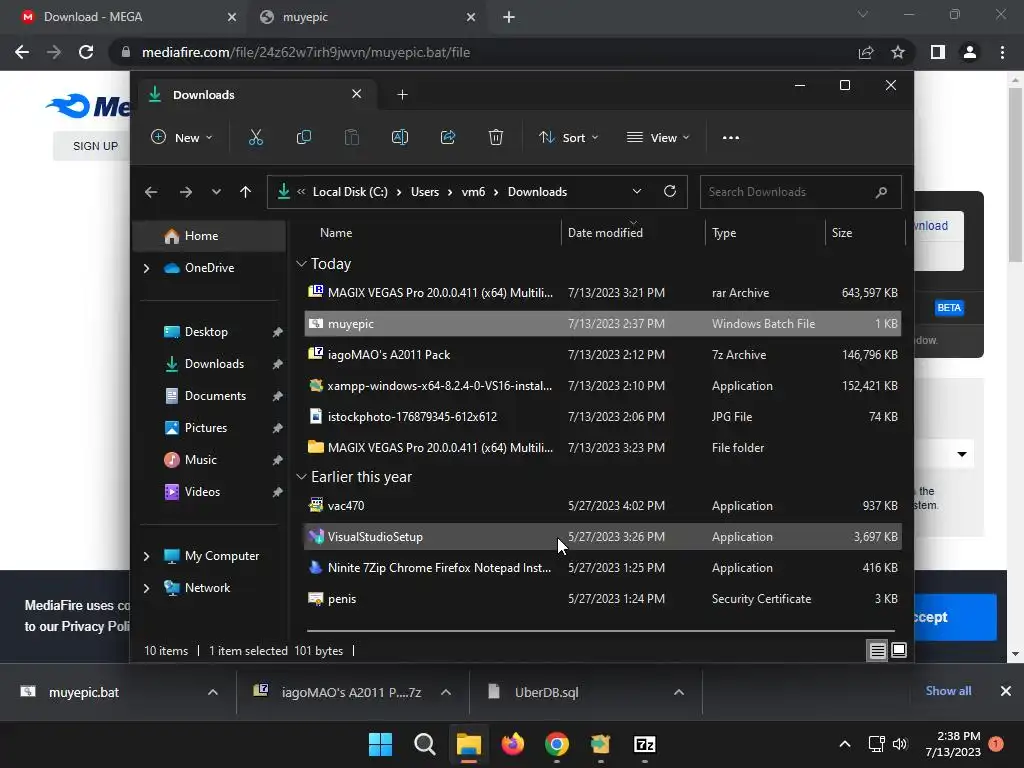Switch to muyepic browser tab
The width and height of the screenshot is (1024, 768).
[368, 17]
